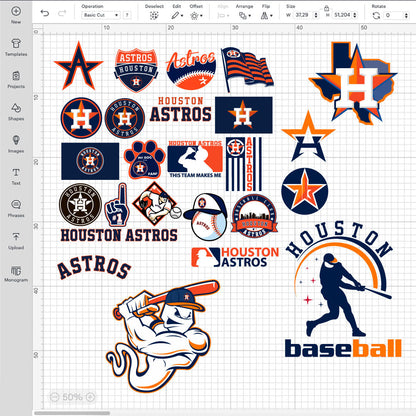
Task: Open the Phrases panel
Action: click(16, 209)
